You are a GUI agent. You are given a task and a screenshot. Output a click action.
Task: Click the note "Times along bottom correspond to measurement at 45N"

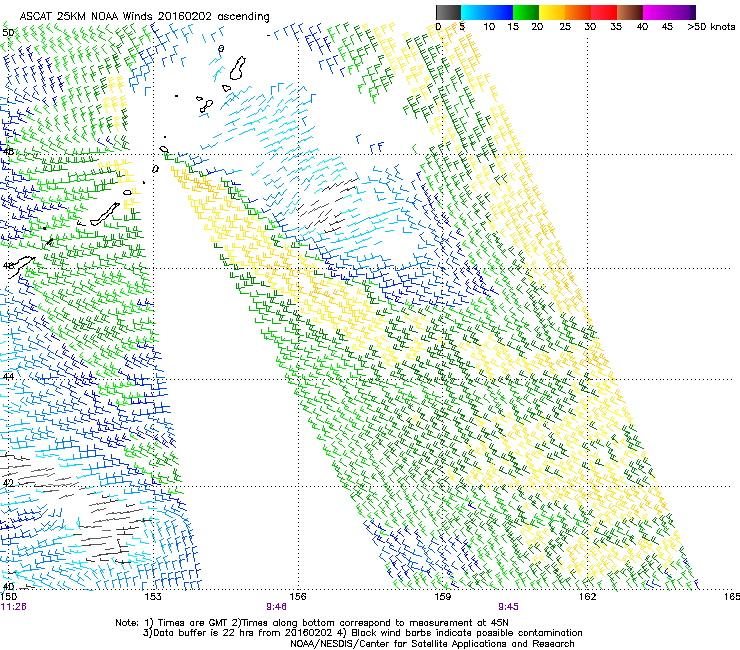coord(375,623)
